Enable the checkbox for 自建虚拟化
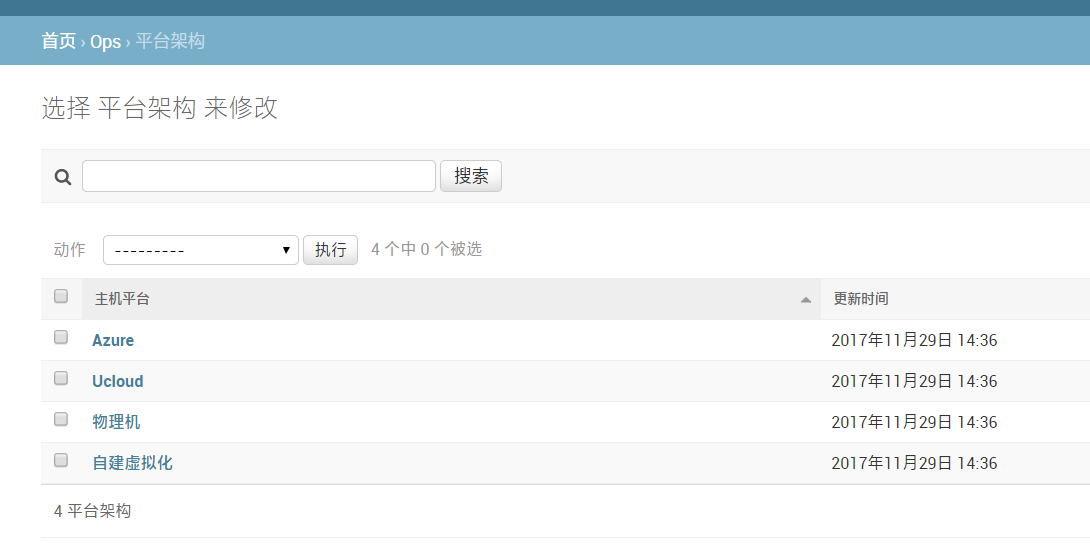1090x543 pixels. pos(61,460)
